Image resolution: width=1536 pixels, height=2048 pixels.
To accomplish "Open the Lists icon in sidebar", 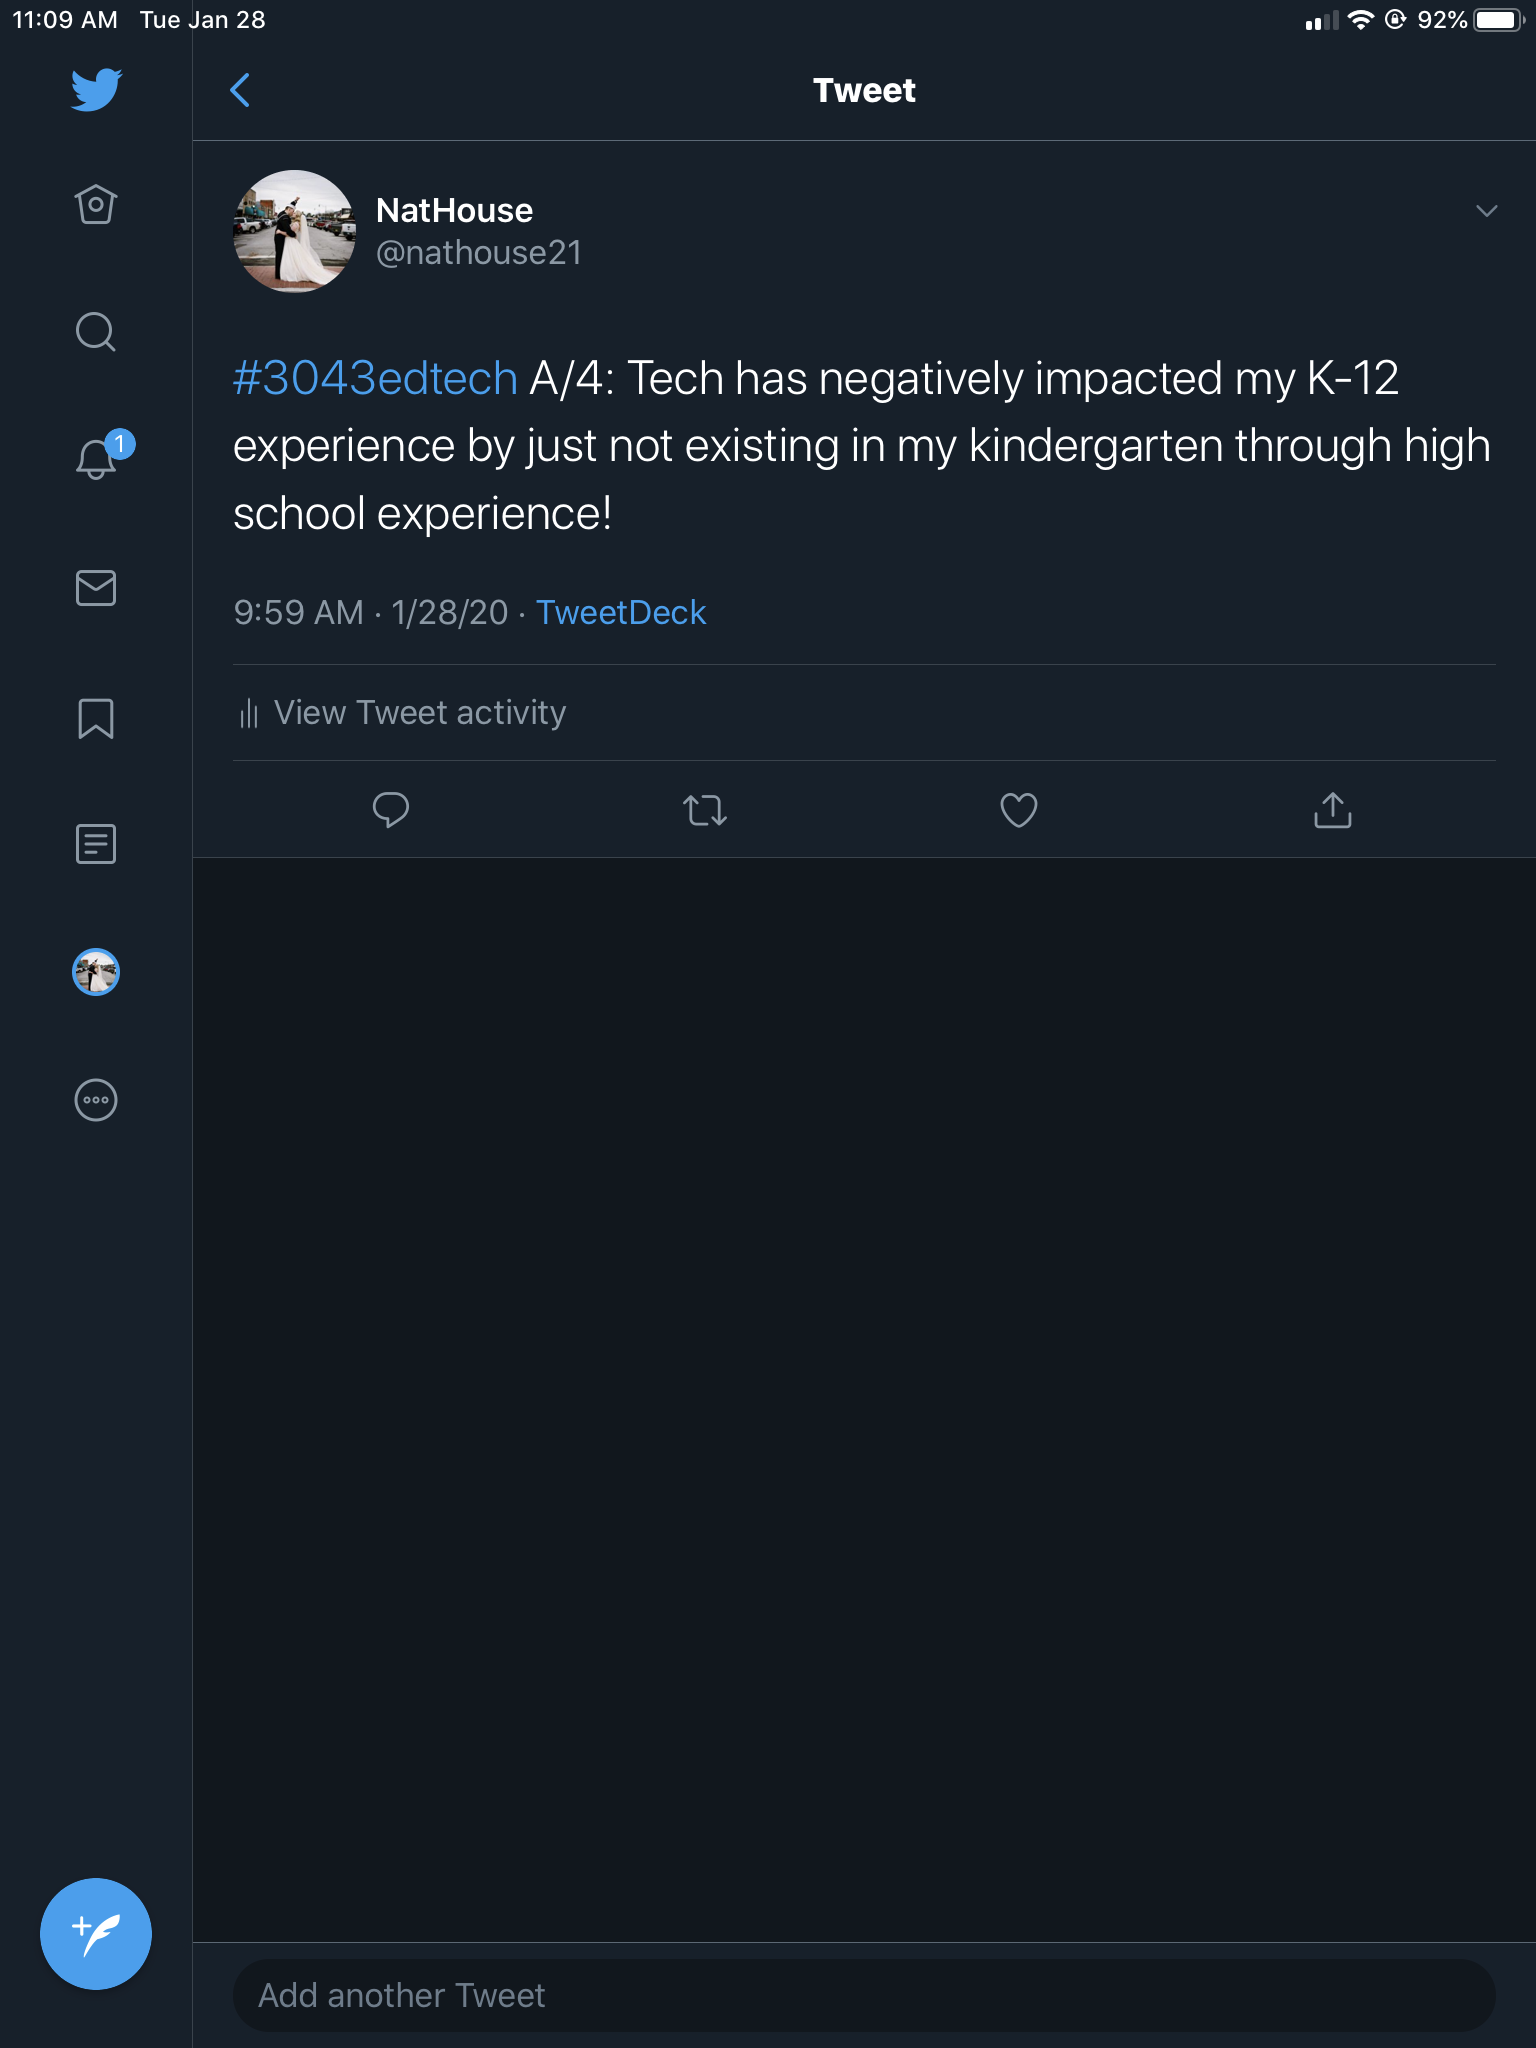I will pyautogui.click(x=96, y=844).
